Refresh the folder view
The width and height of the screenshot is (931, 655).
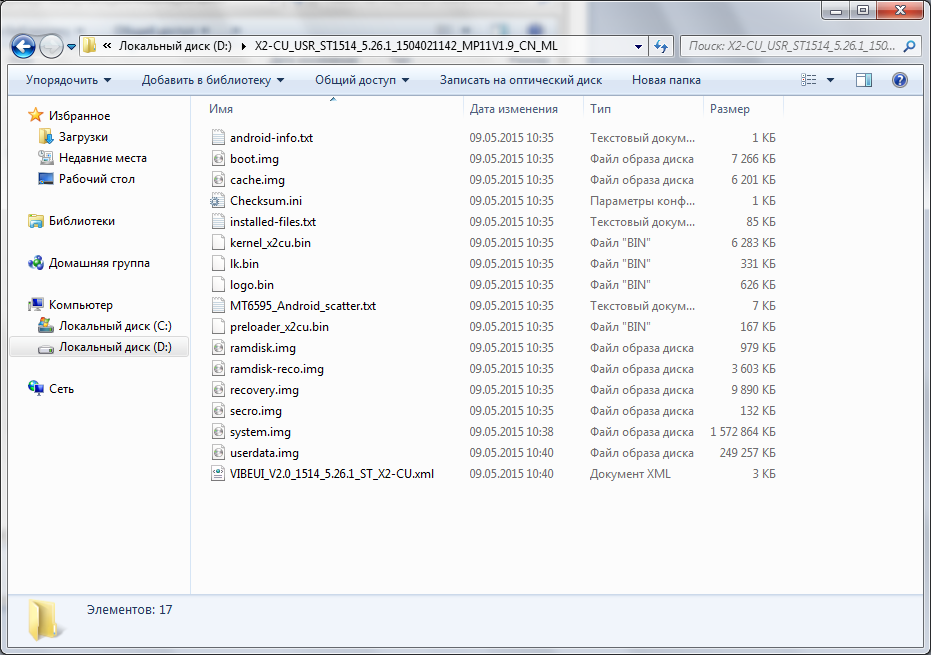661,46
